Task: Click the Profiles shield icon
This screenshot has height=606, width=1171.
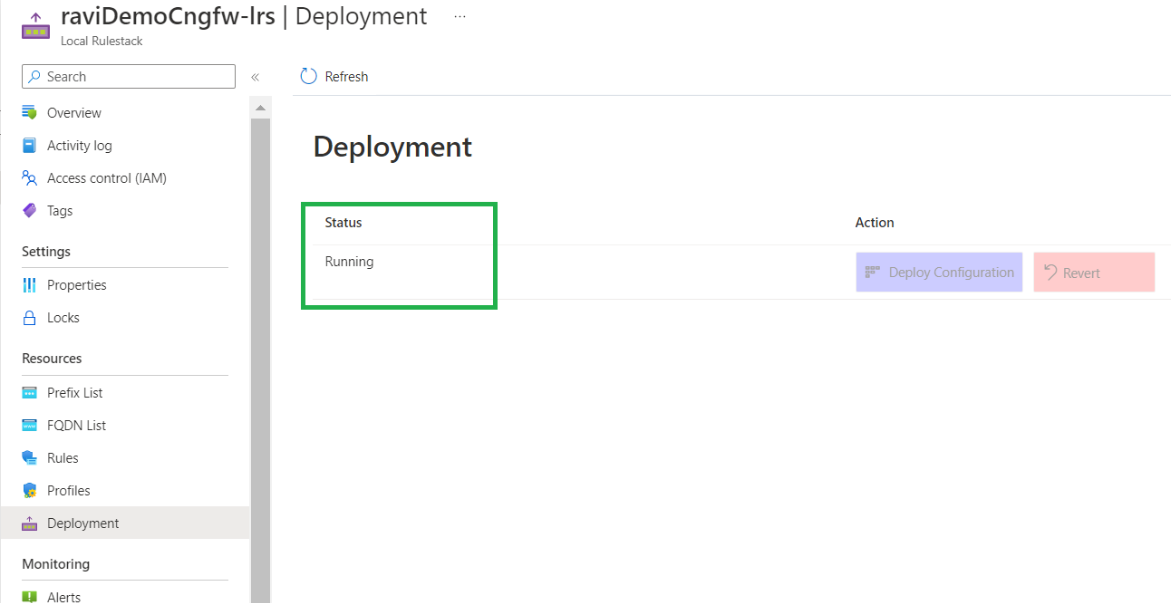Action: 29,491
